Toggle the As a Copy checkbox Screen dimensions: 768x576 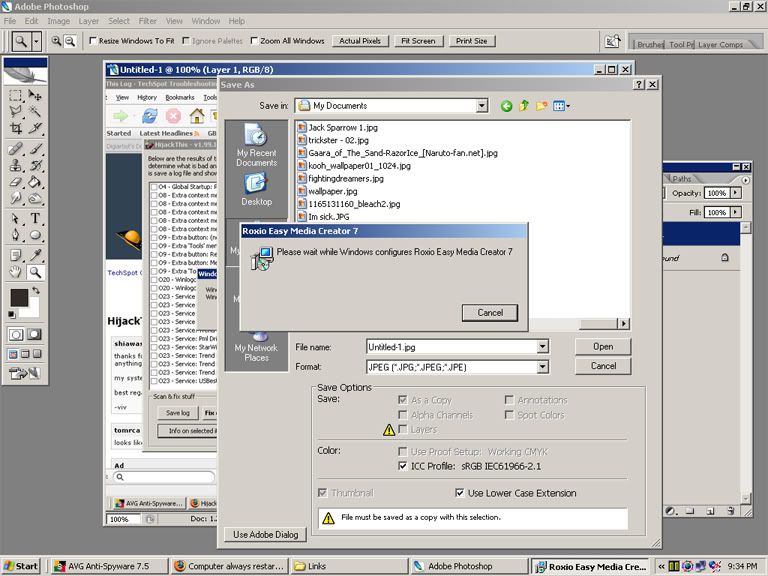tap(403, 400)
